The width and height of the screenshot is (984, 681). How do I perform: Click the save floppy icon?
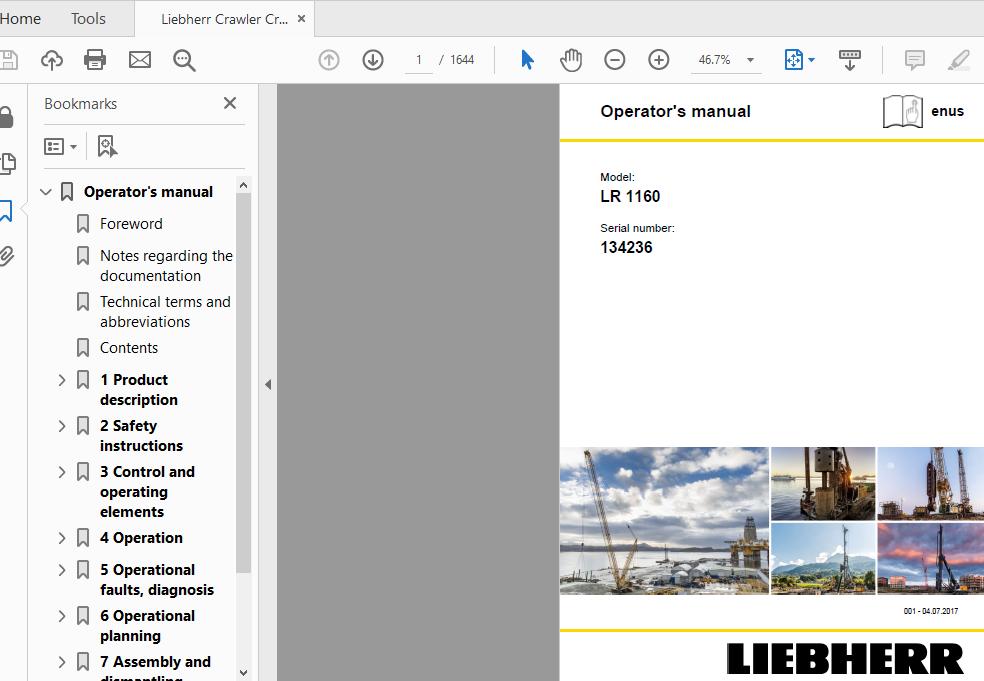(x=8, y=60)
